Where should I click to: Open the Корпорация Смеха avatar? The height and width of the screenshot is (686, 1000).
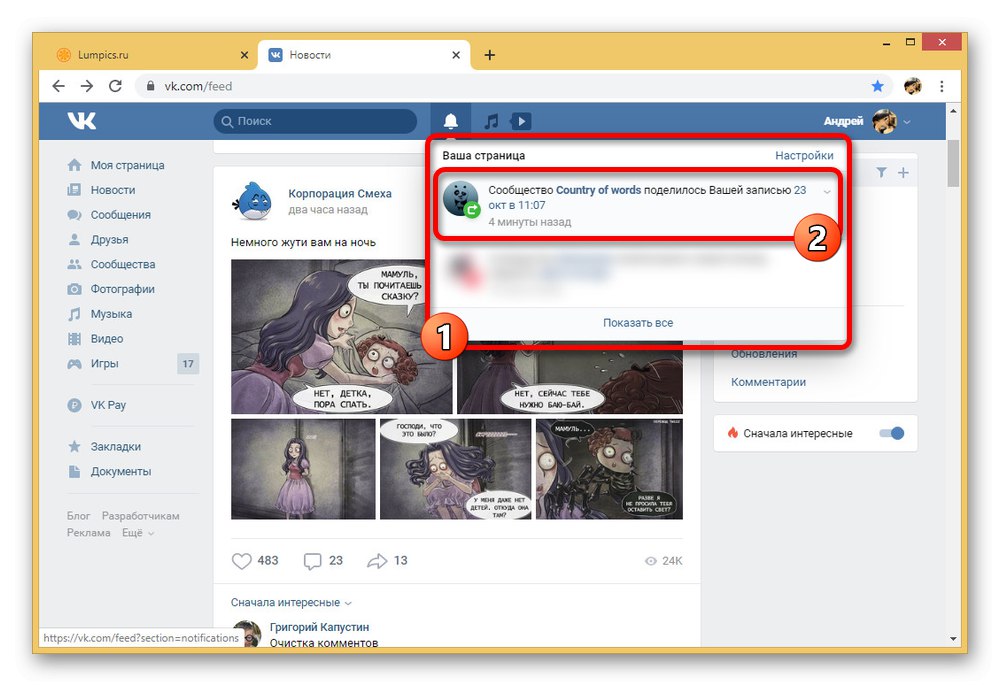coord(253,201)
